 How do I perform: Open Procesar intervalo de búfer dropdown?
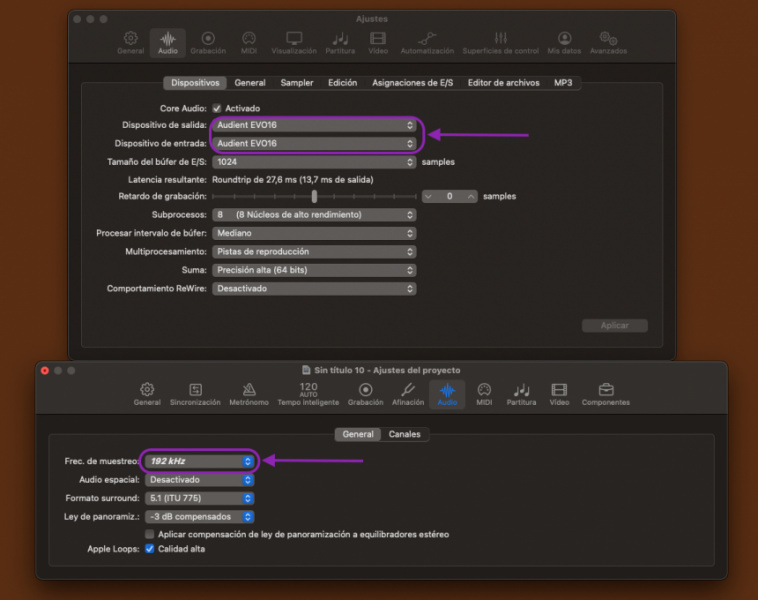tap(314, 233)
